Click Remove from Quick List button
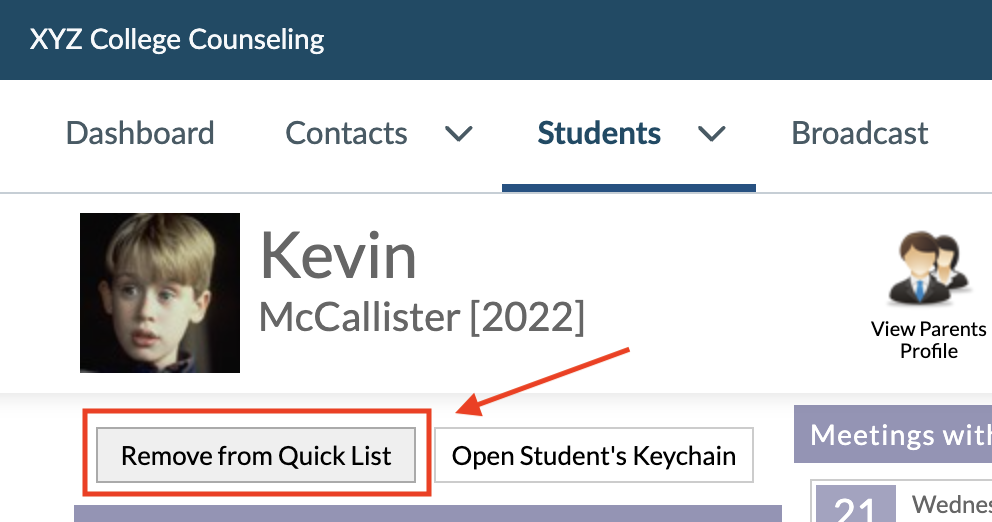 256,456
